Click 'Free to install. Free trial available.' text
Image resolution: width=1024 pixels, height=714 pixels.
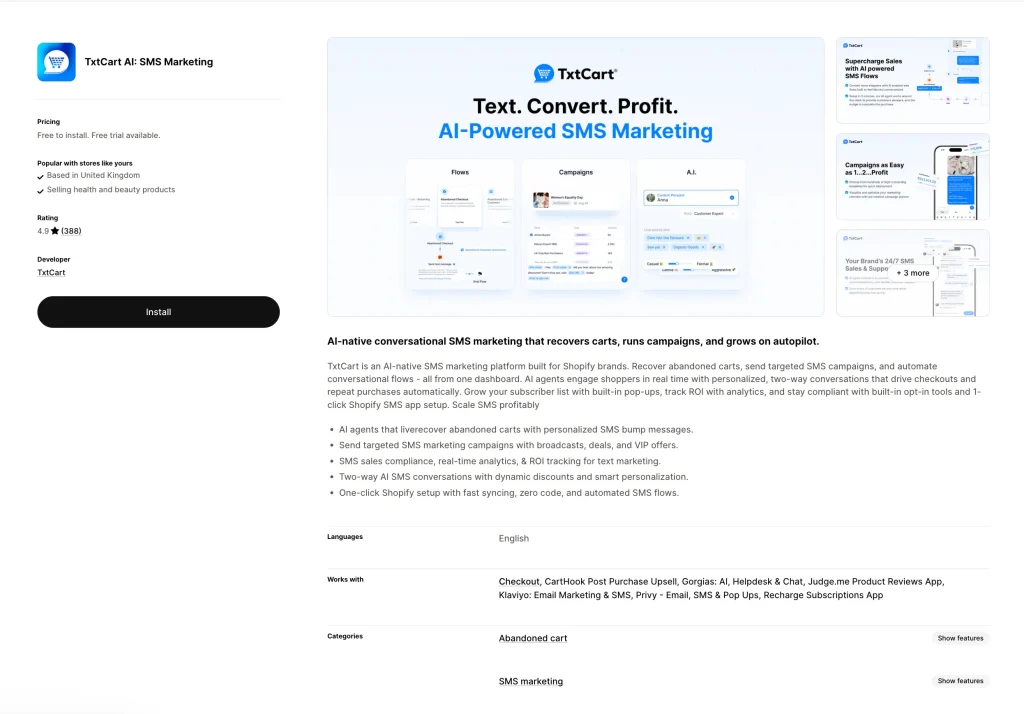pyautogui.click(x=99, y=135)
